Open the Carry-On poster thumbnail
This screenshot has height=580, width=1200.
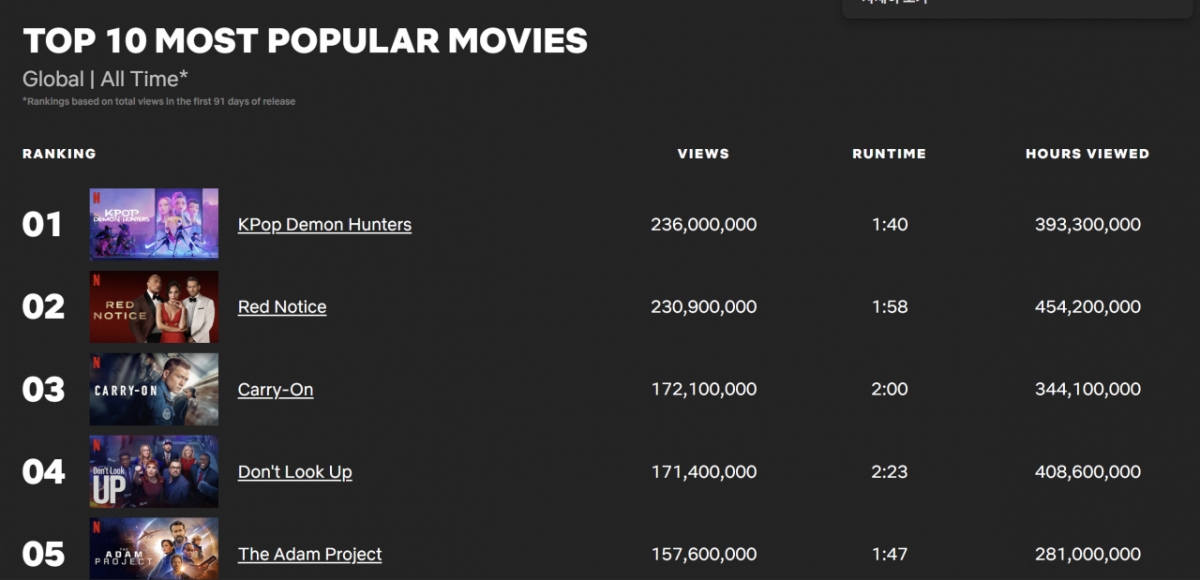click(154, 389)
